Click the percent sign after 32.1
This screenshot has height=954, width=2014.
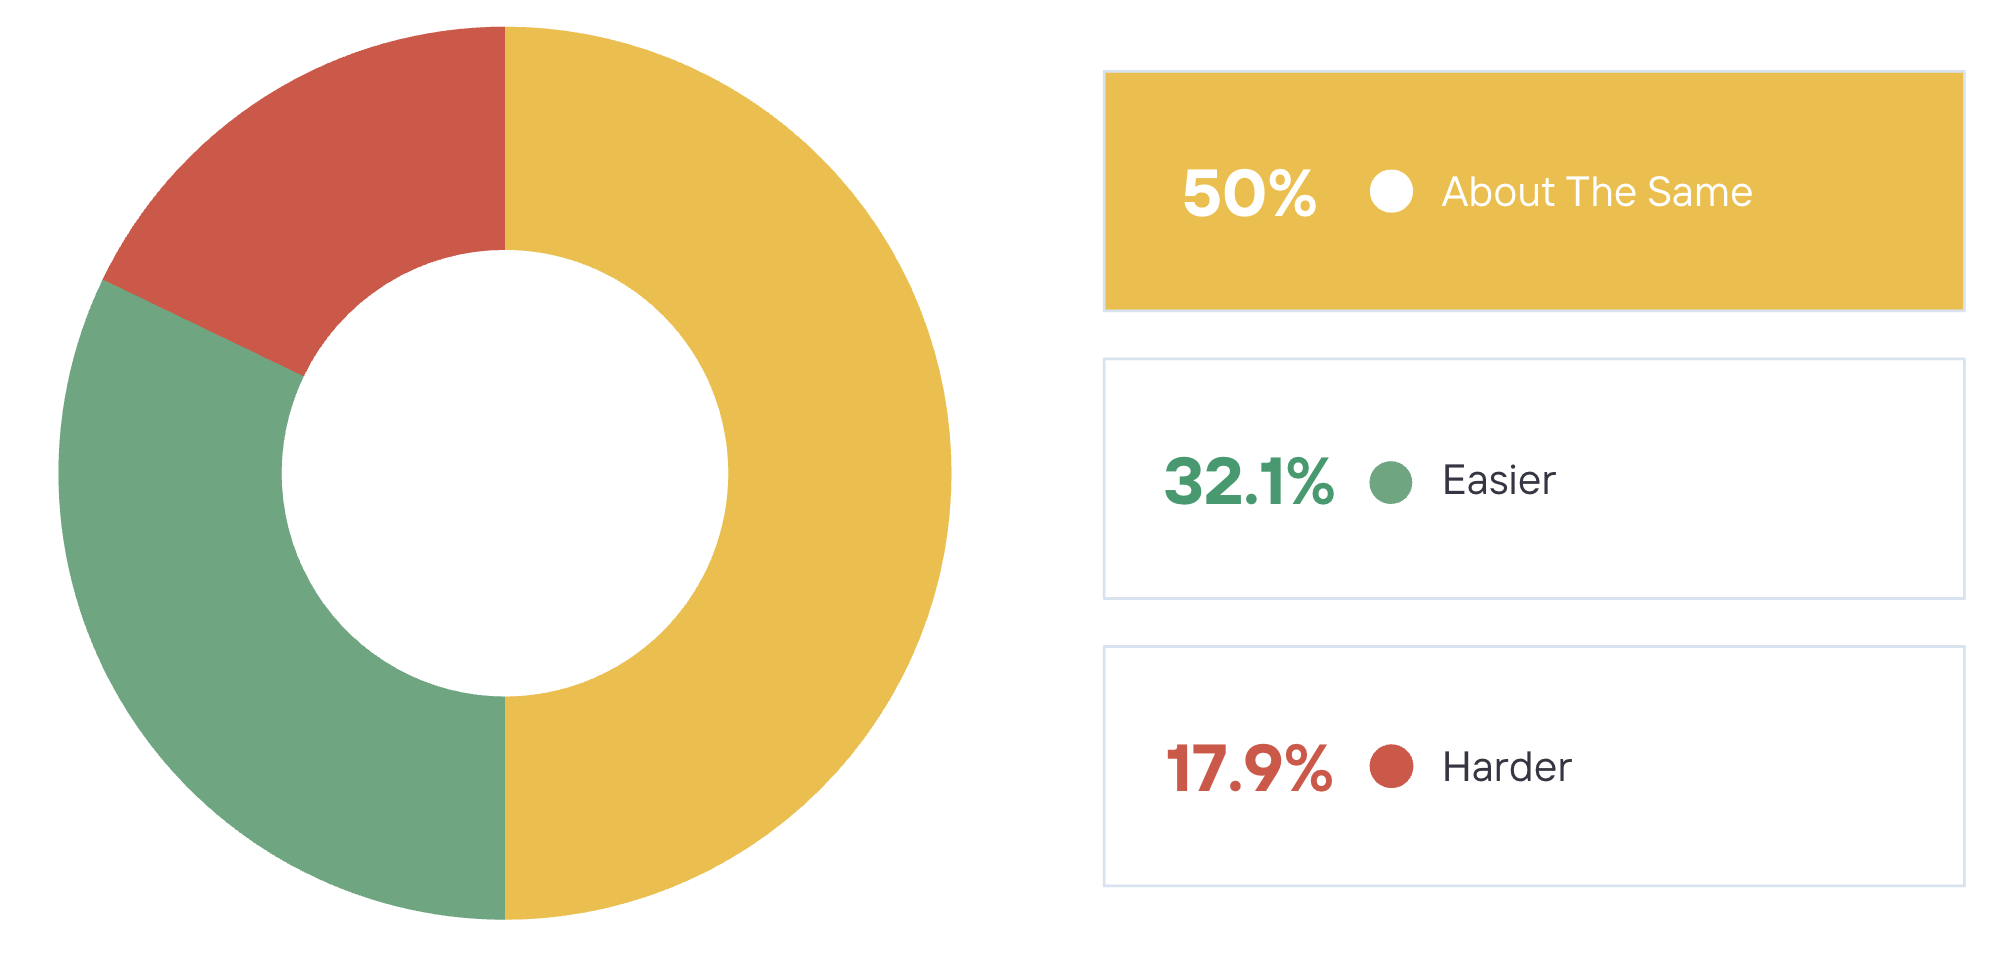click(x=1306, y=482)
